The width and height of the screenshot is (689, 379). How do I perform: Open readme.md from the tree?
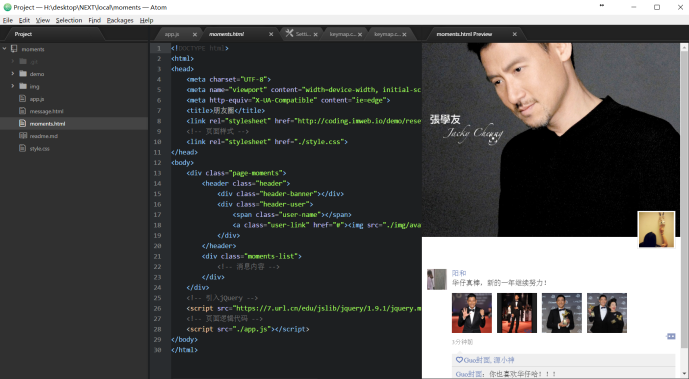tap(44, 136)
